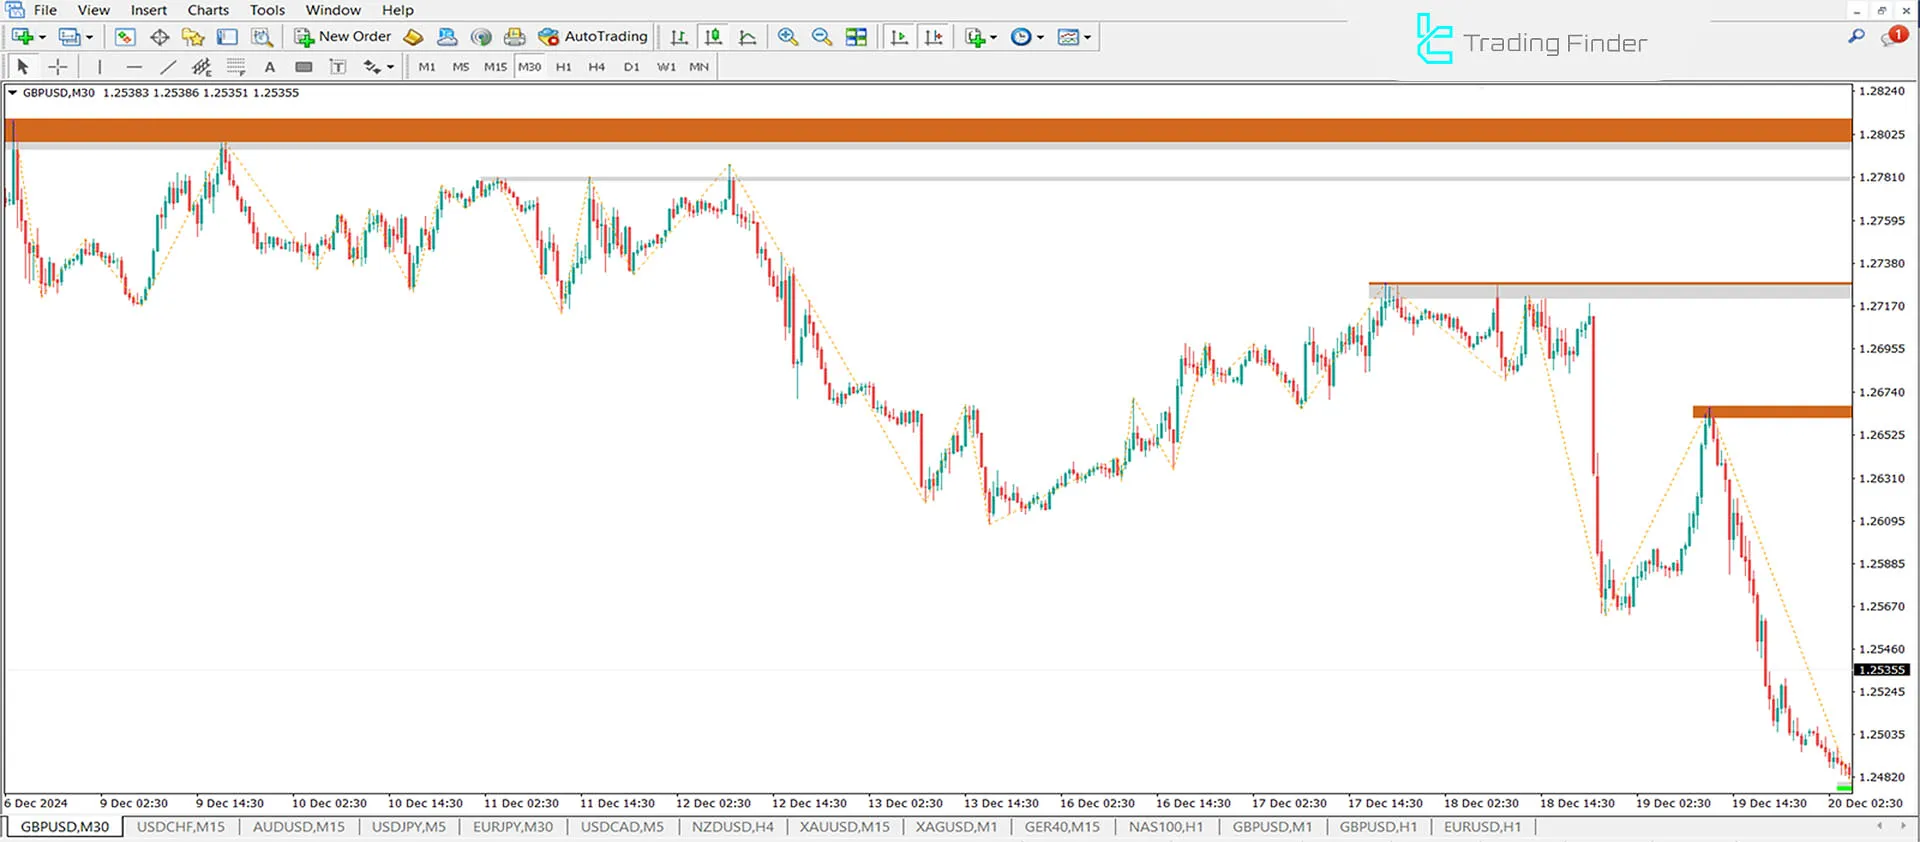The image size is (1920, 842).
Task: Expand the Indicators list dropdown arrow
Action: pyautogui.click(x=993, y=38)
